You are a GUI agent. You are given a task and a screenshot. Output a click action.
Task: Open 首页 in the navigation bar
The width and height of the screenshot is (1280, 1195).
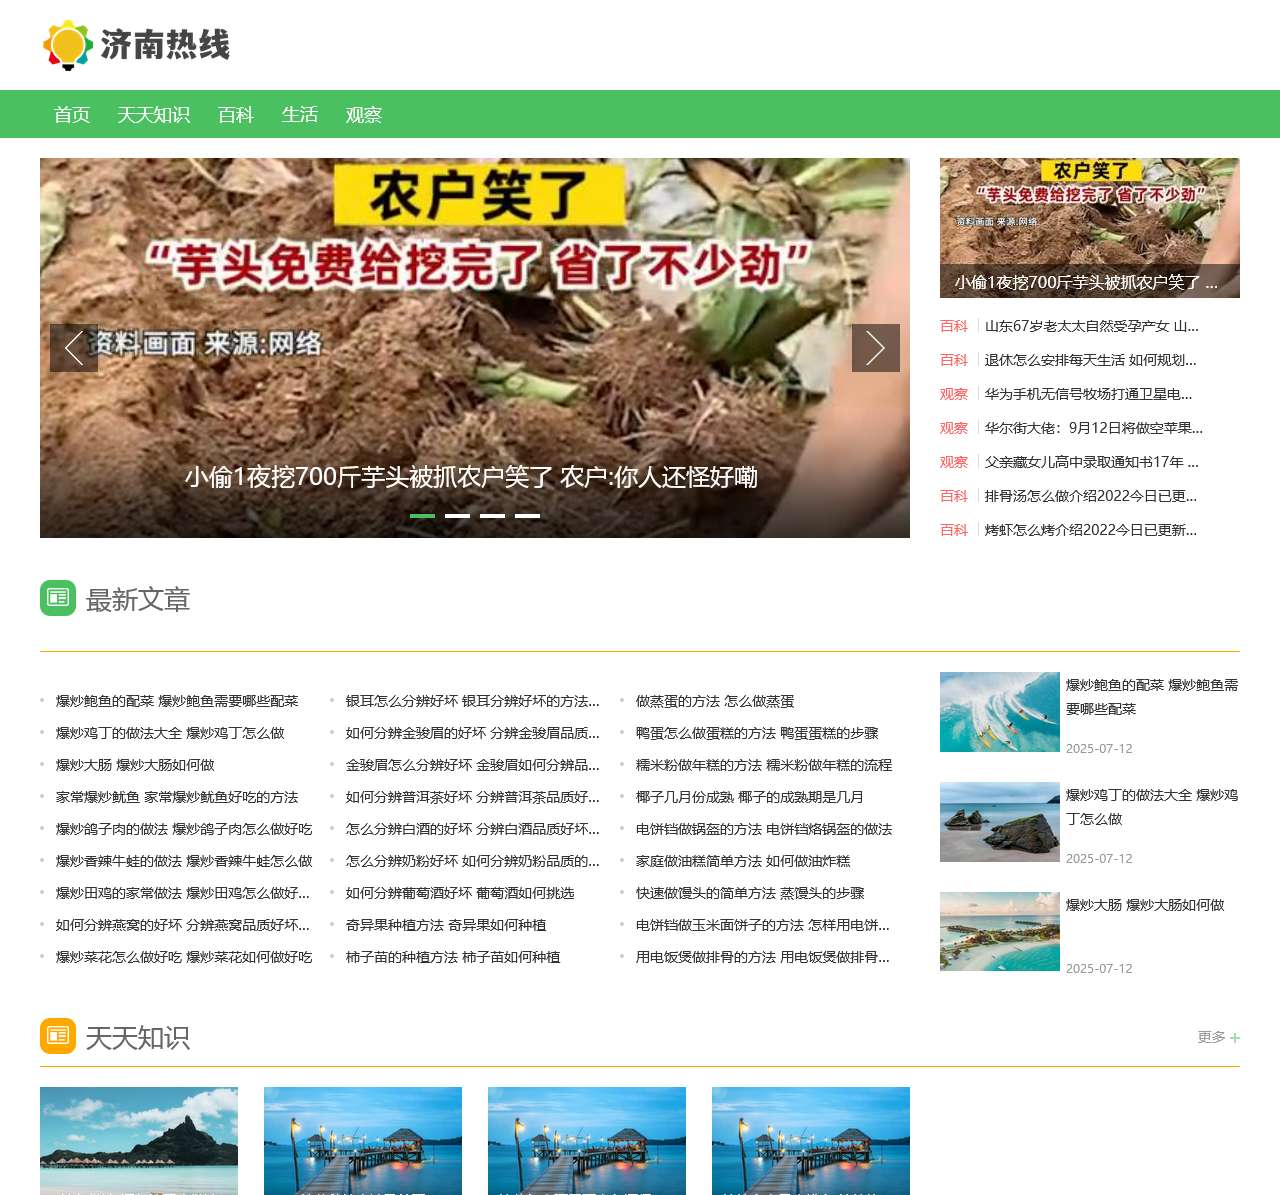(x=72, y=115)
